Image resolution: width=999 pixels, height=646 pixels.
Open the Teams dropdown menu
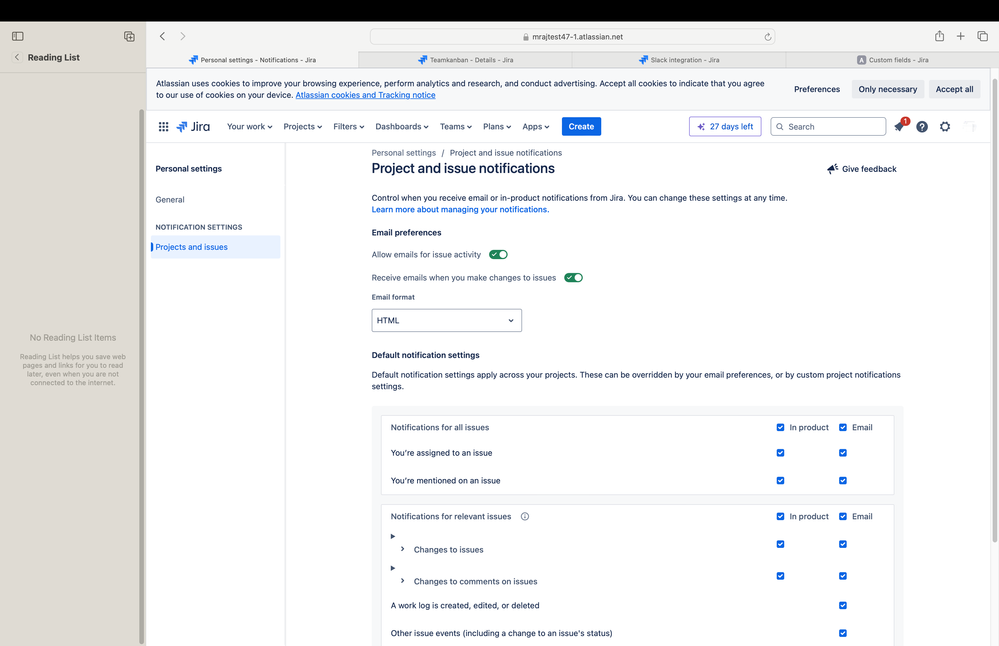(x=456, y=127)
